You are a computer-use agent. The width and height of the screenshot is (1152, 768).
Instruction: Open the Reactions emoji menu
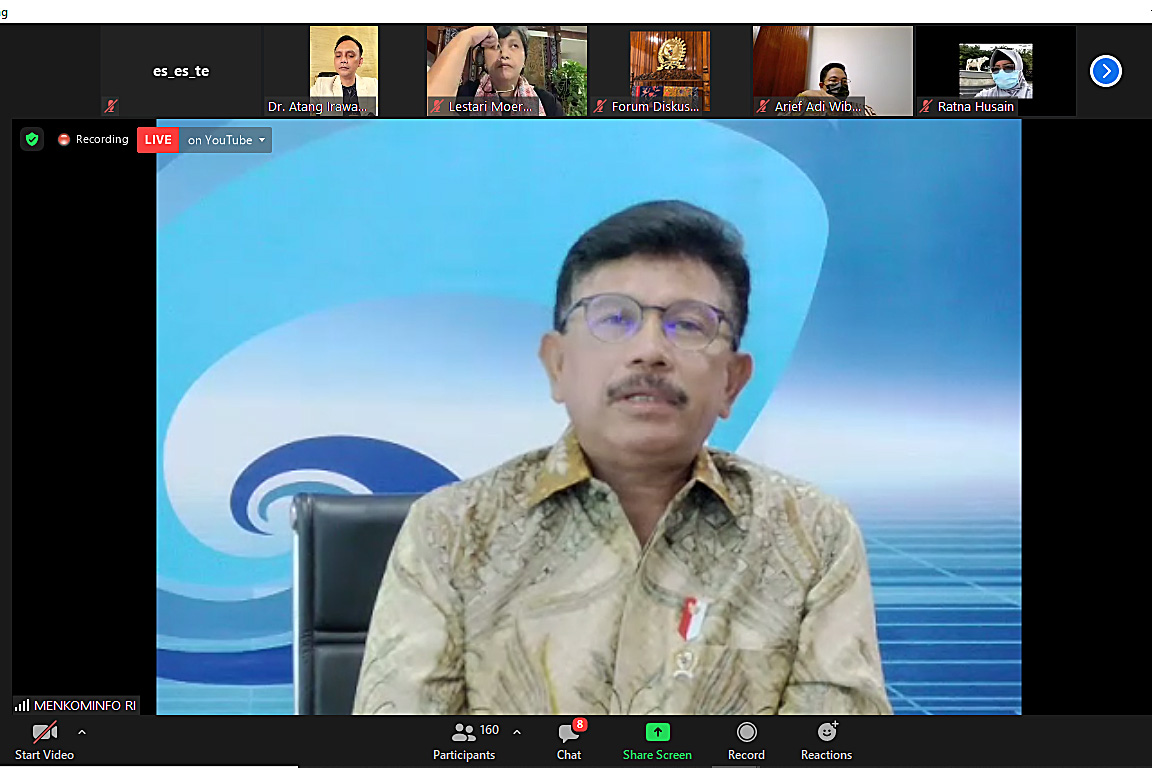(x=826, y=740)
